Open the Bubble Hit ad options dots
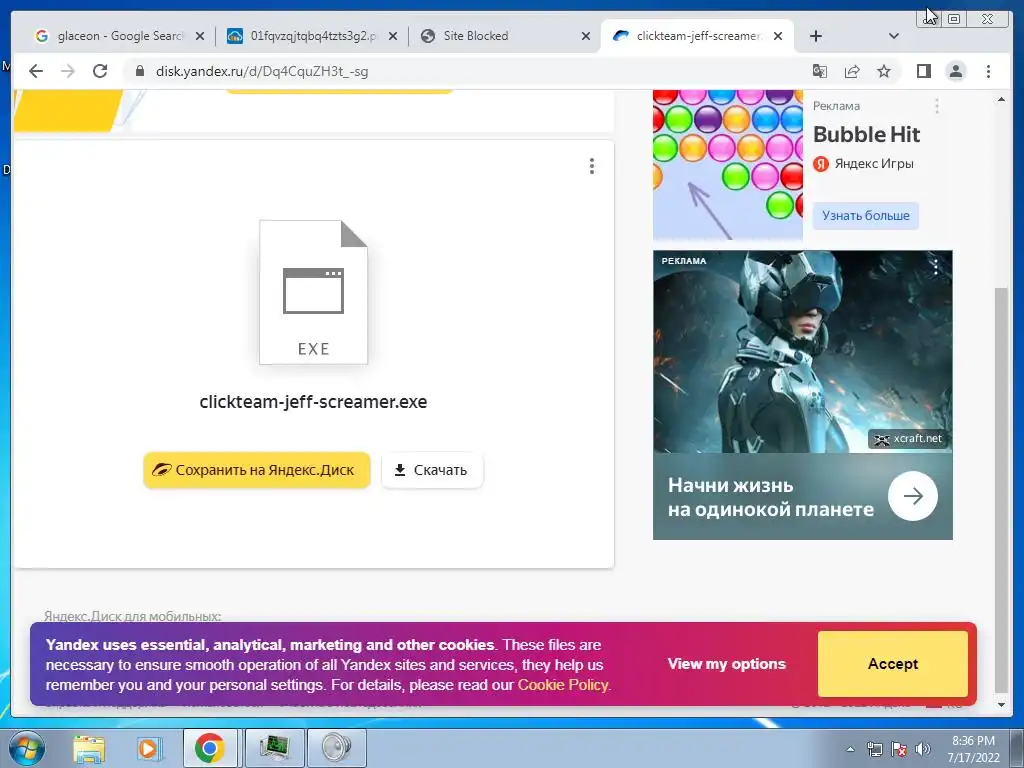 point(936,106)
